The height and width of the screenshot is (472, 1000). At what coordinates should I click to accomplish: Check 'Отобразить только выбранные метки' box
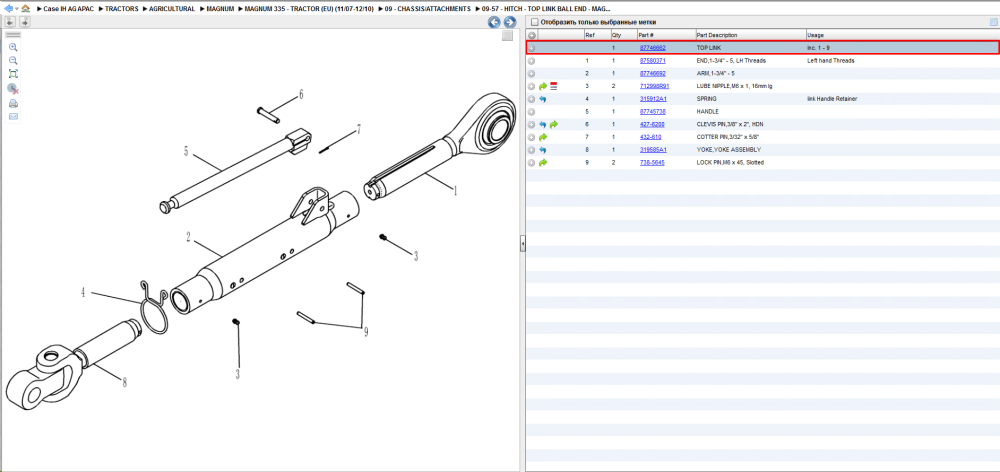[x=534, y=22]
